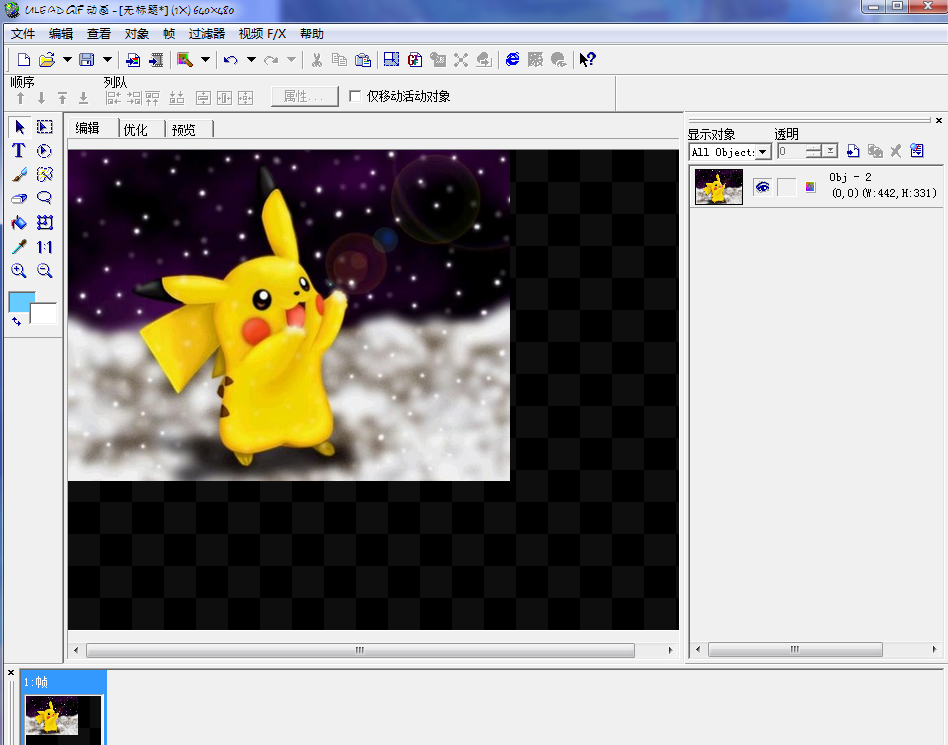
Task: Click the transparency value input field
Action: point(791,151)
